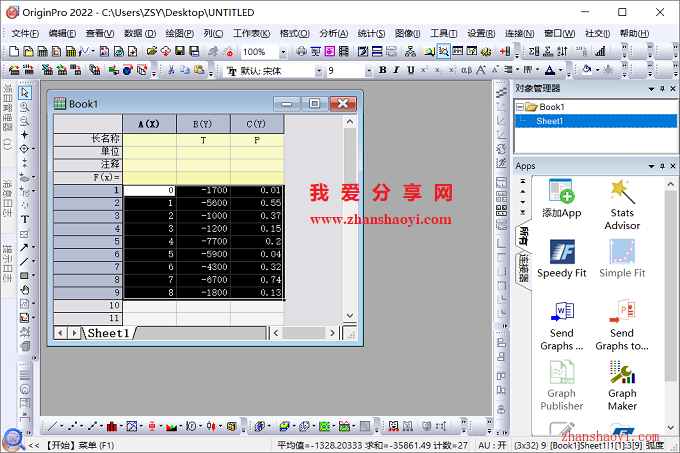Toggle subscript formatting
Viewport: 680px width, 453px height.
click(438, 70)
